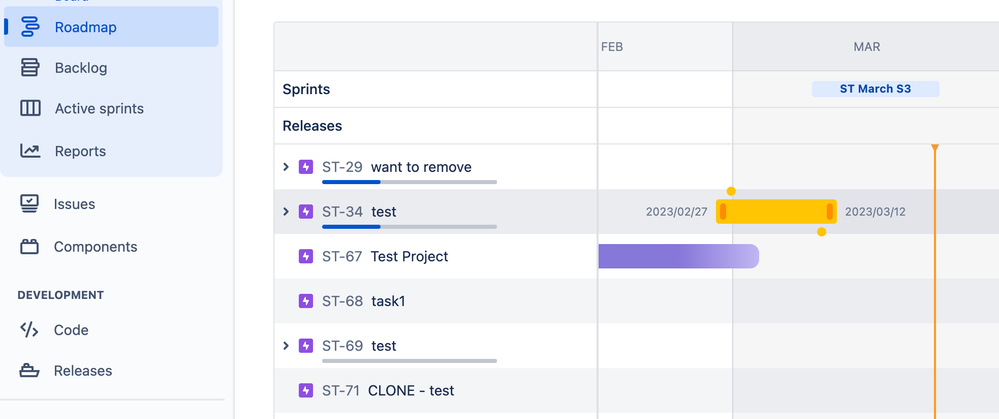Image resolution: width=999 pixels, height=419 pixels.
Task: Click the Reports chart icon
Action: (30, 151)
